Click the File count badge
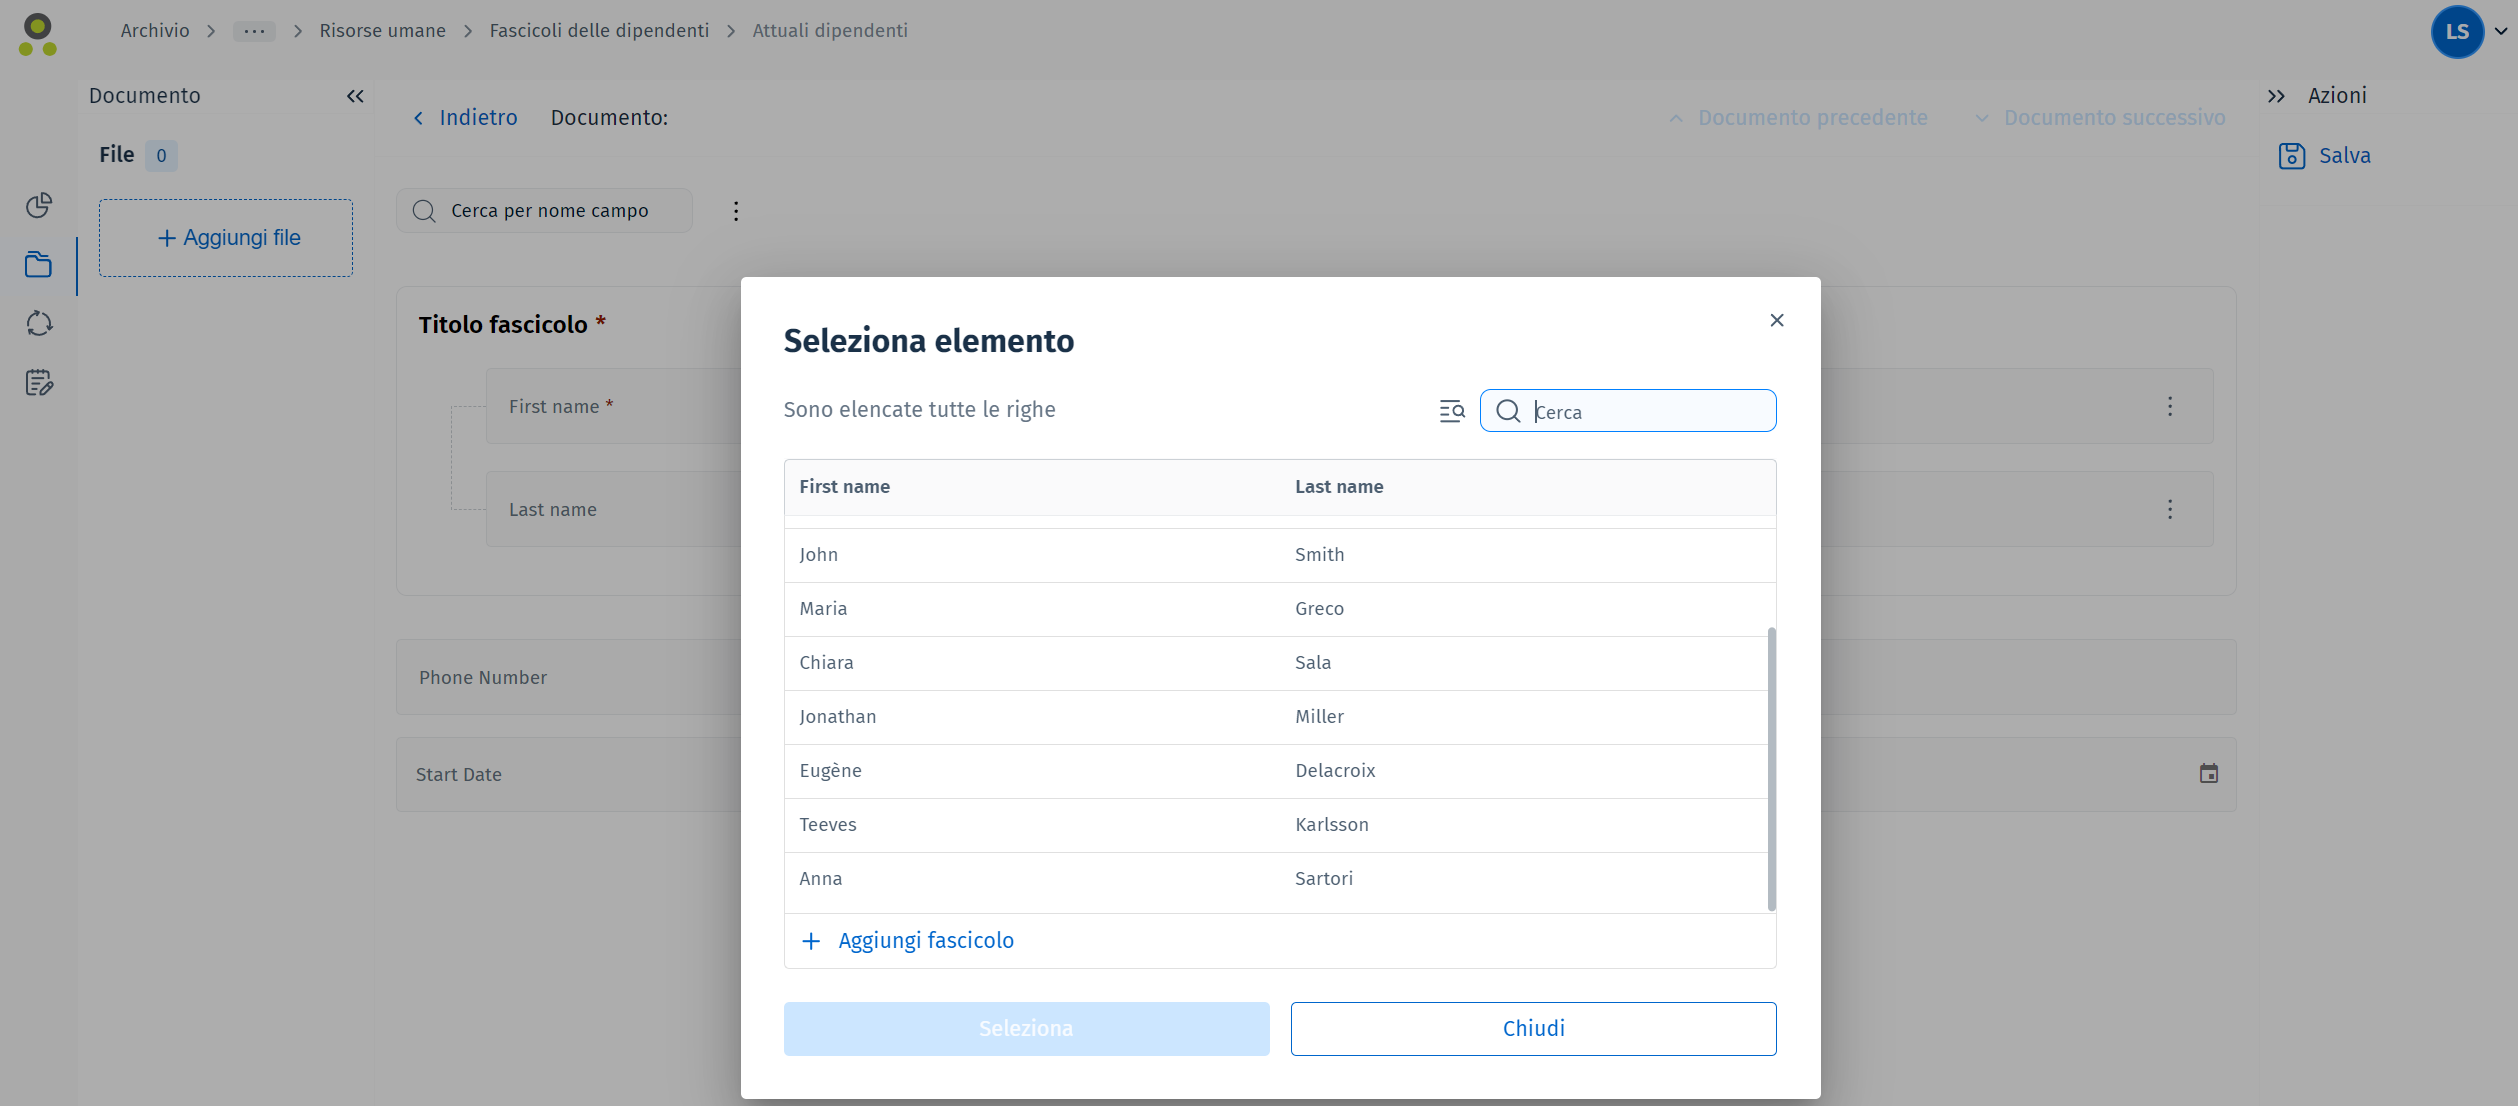Viewport: 2518px width, 1106px height. coord(161,156)
